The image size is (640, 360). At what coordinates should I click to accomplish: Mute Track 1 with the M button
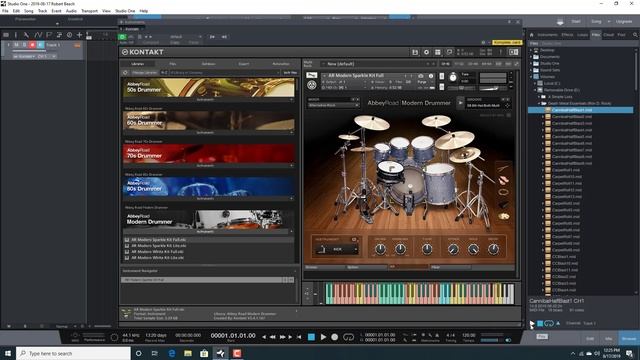coord(16,45)
